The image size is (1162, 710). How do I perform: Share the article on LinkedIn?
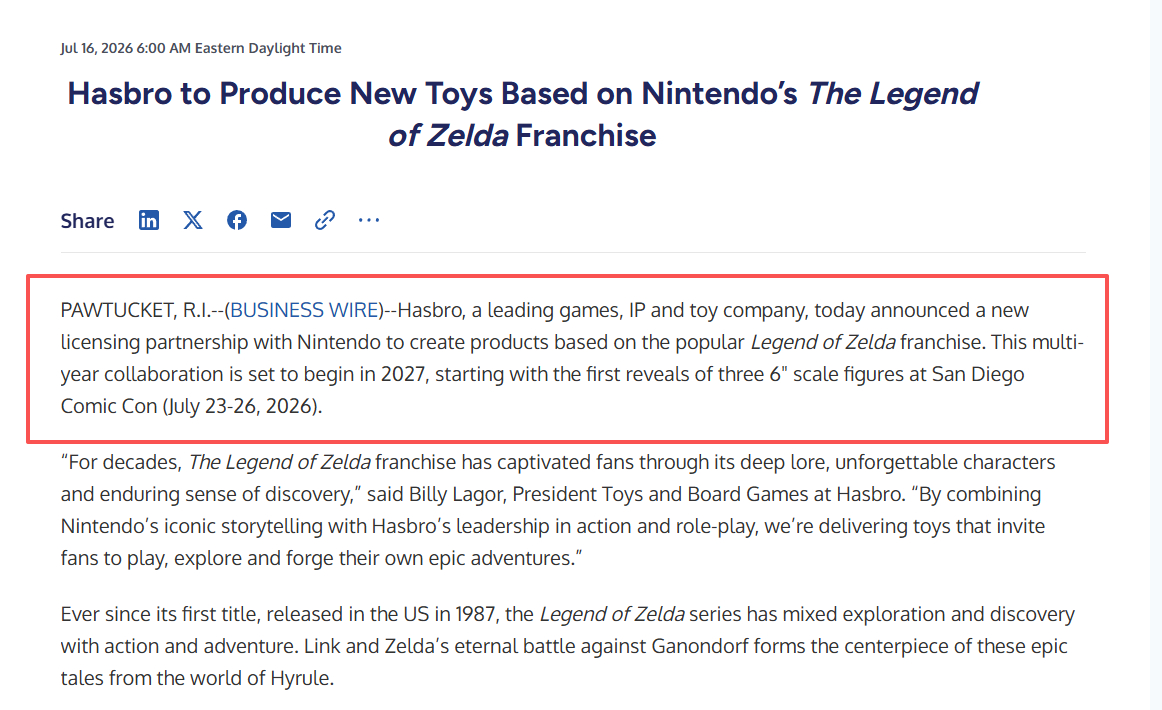[148, 220]
